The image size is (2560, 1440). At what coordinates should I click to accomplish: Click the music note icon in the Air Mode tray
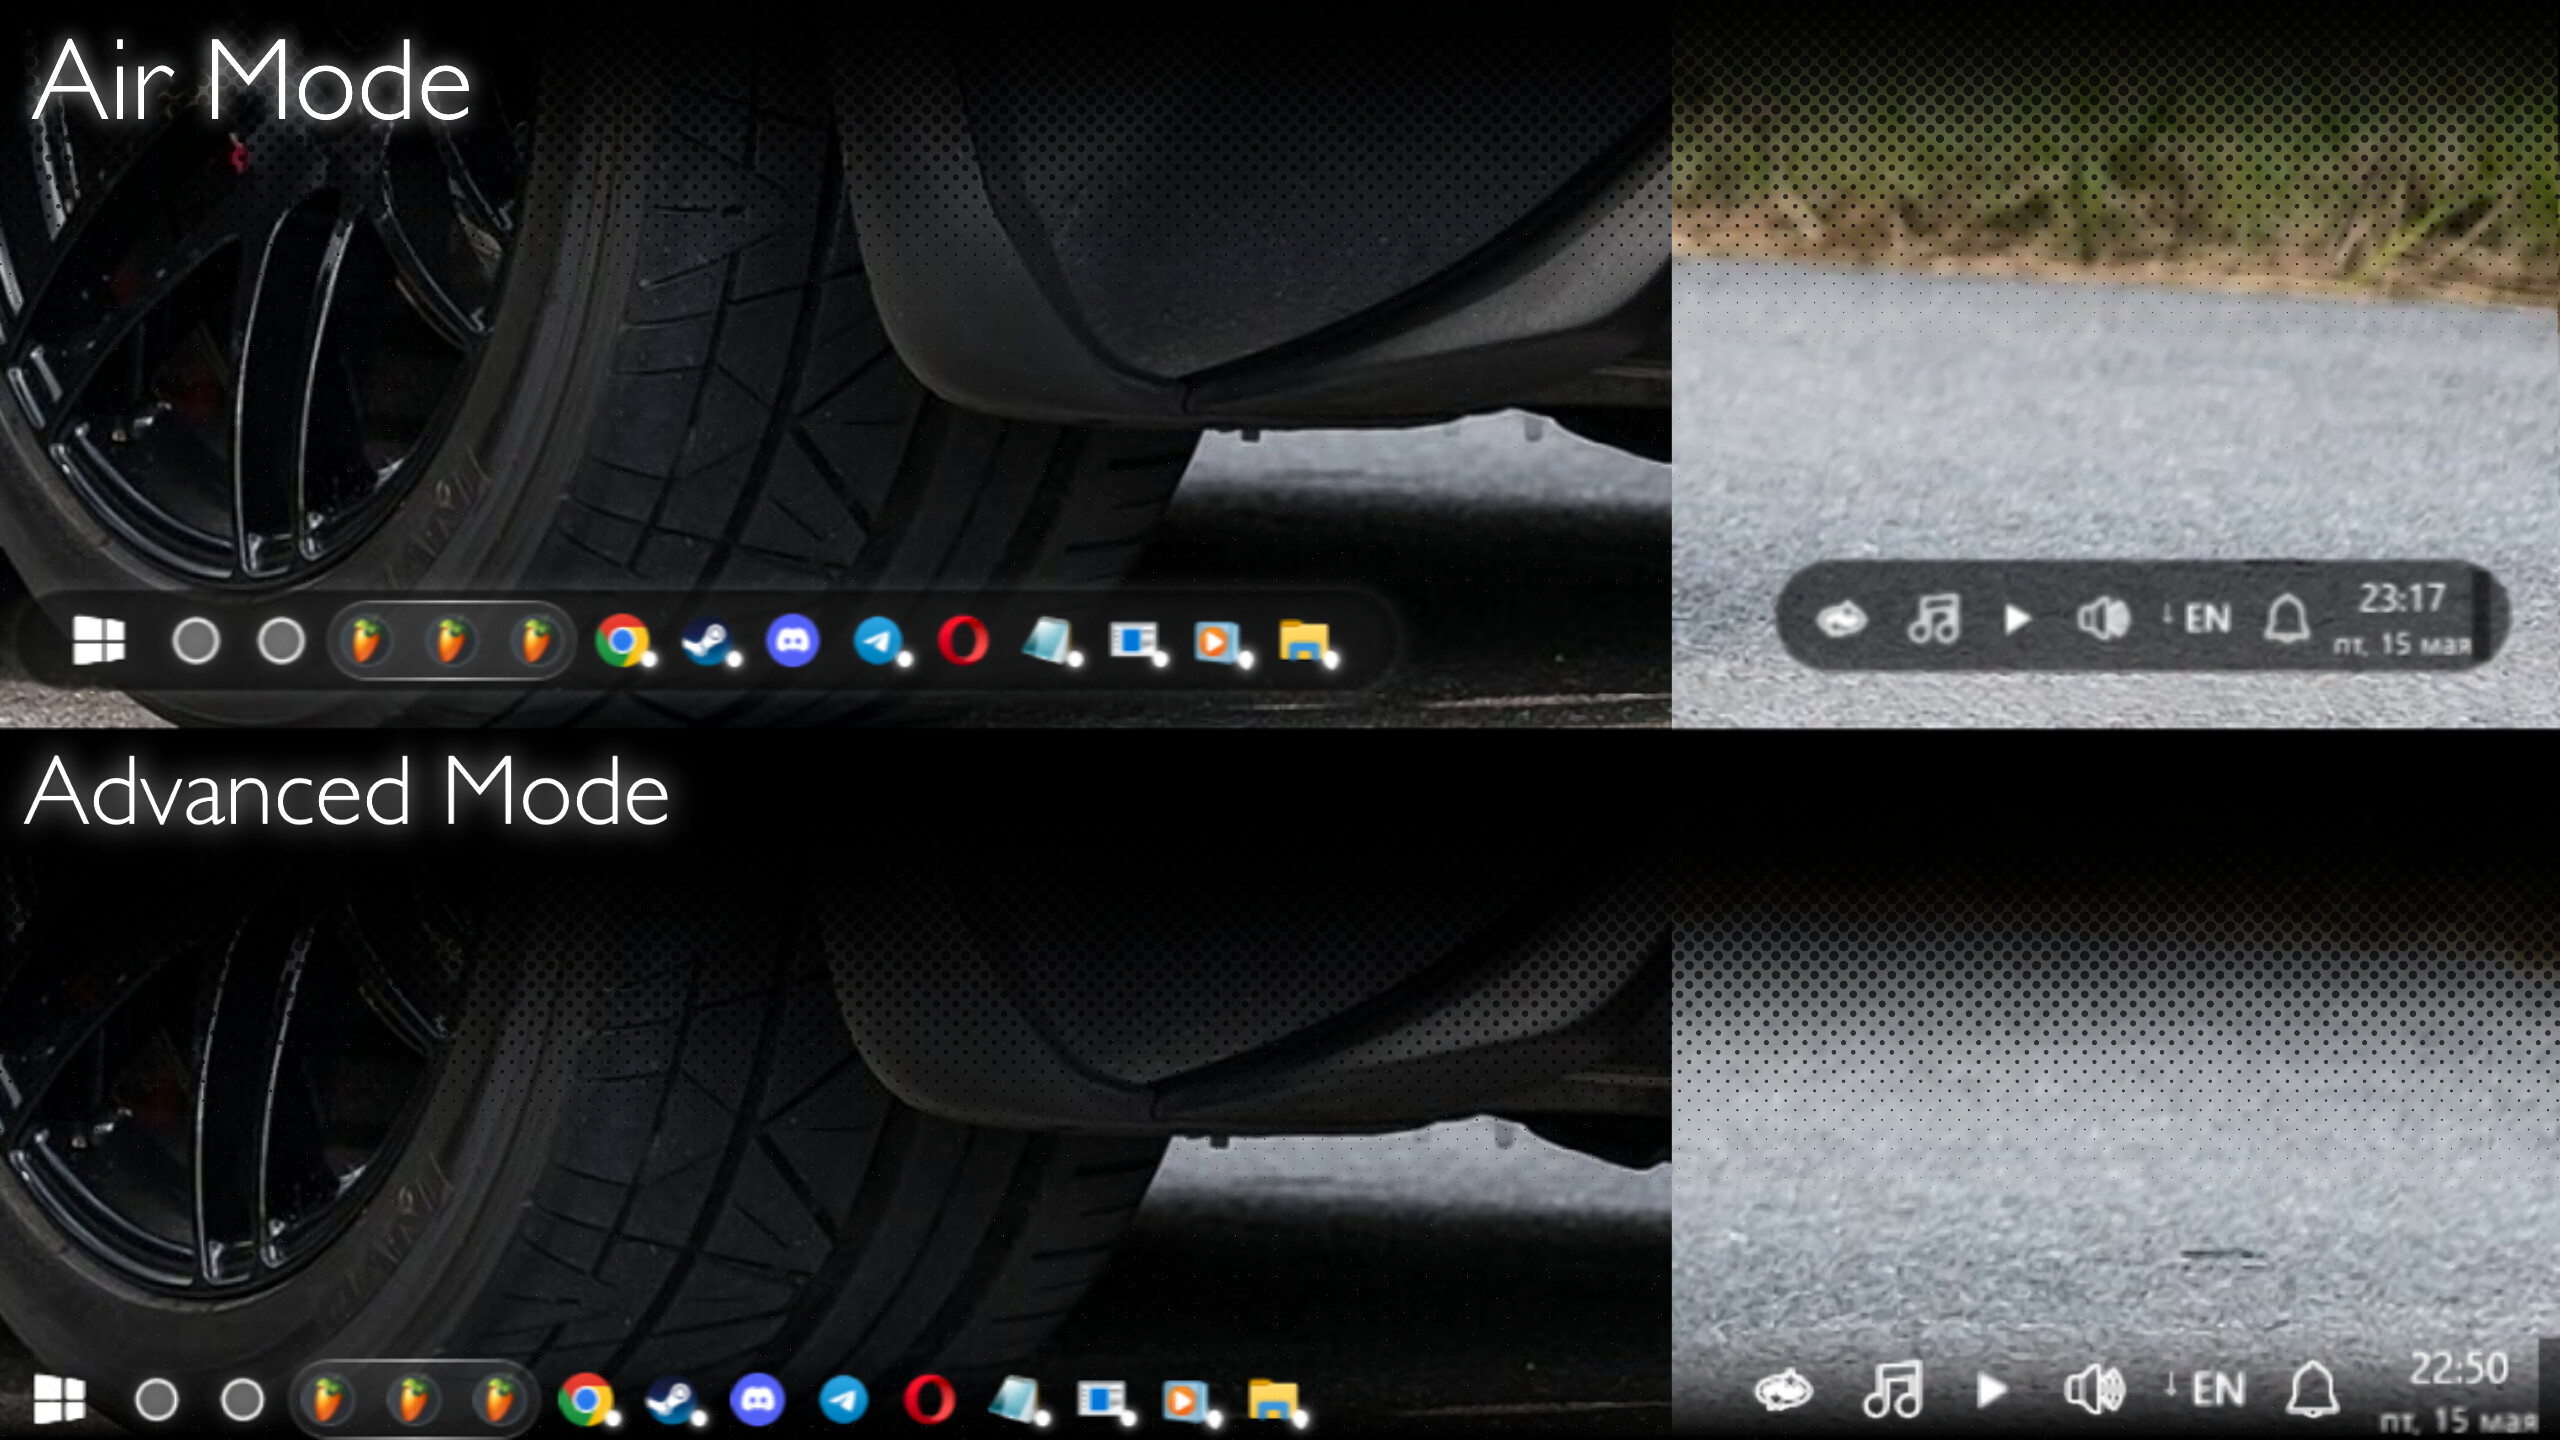click(x=1934, y=618)
